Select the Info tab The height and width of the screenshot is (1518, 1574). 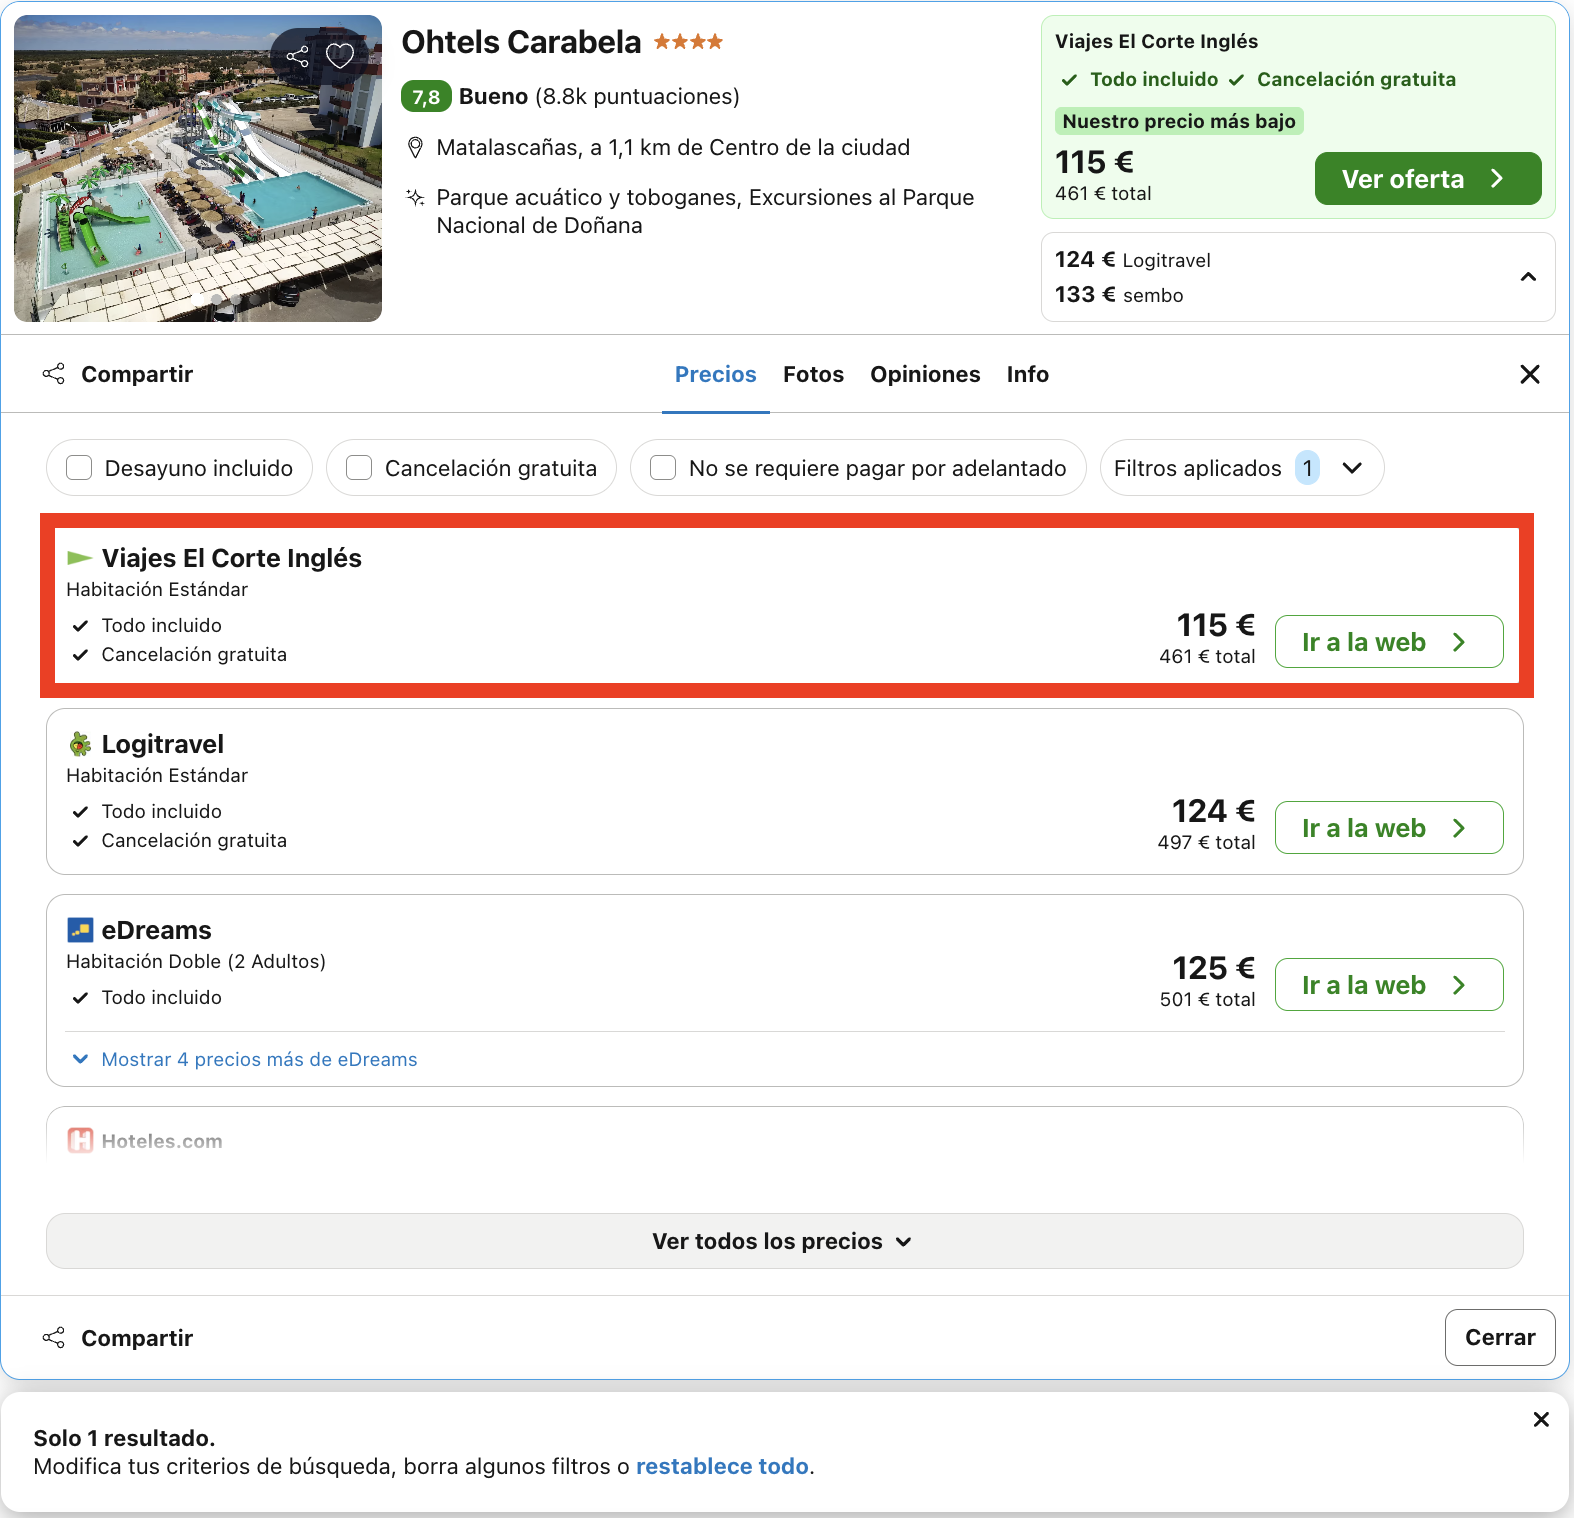pos(1028,374)
